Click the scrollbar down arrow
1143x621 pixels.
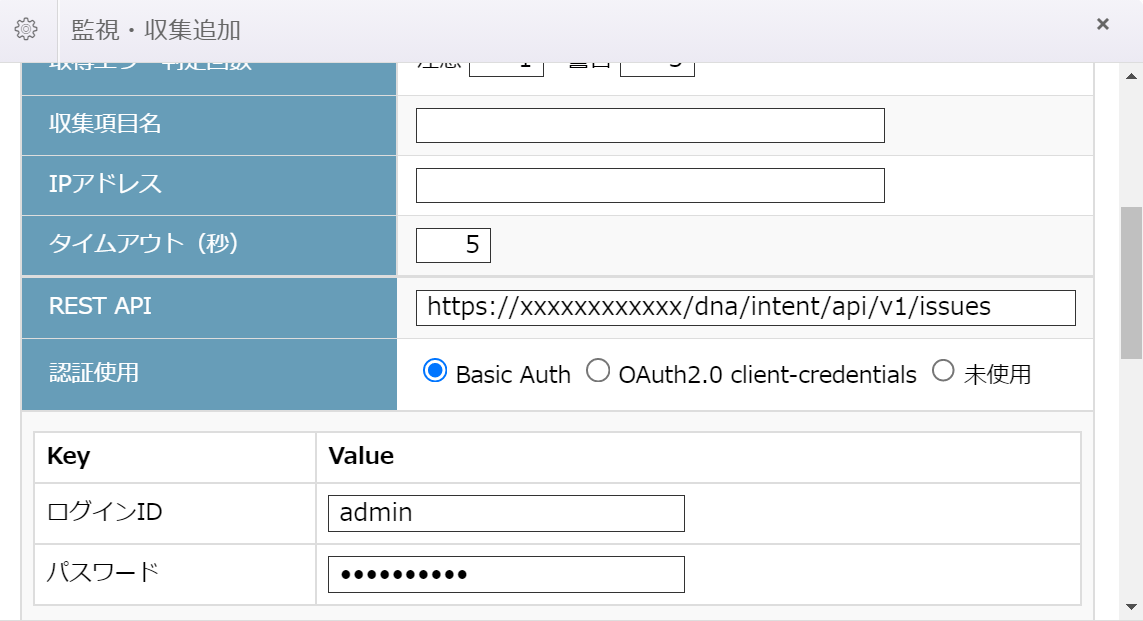tap(1131, 606)
